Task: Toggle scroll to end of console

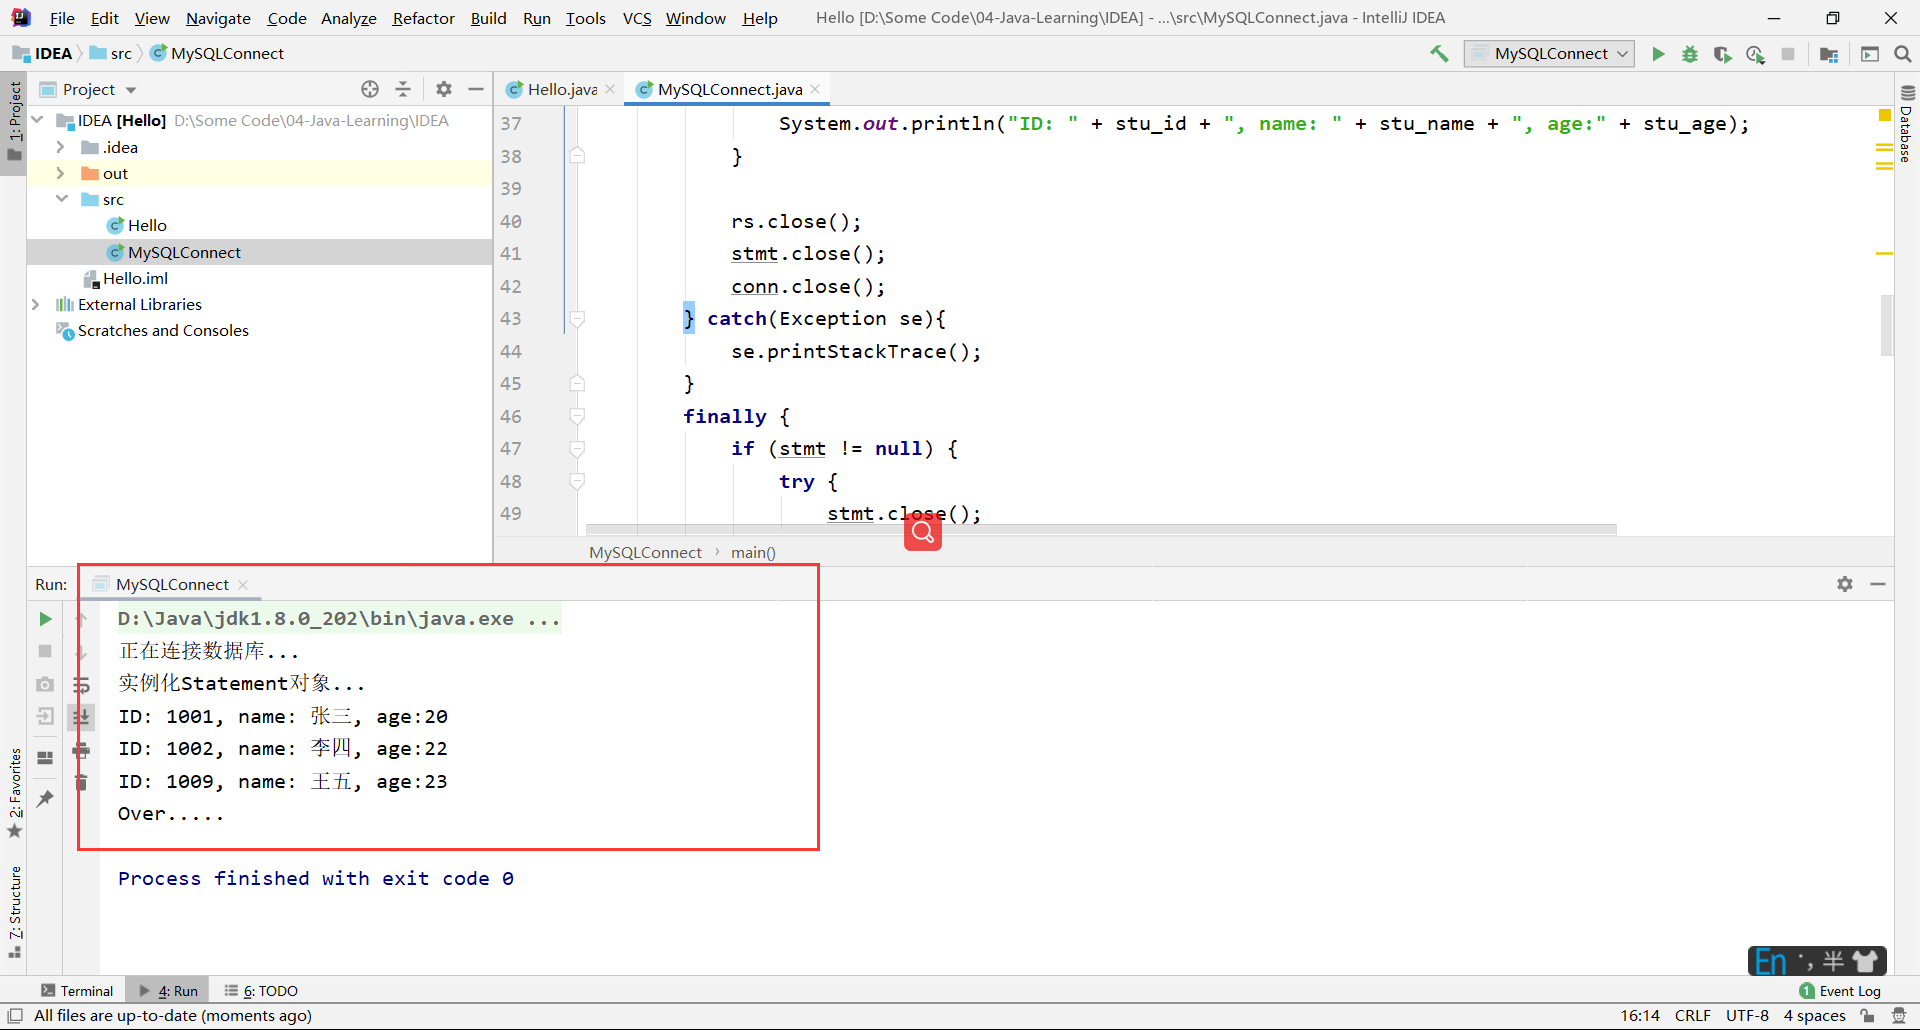Action: click(x=82, y=716)
